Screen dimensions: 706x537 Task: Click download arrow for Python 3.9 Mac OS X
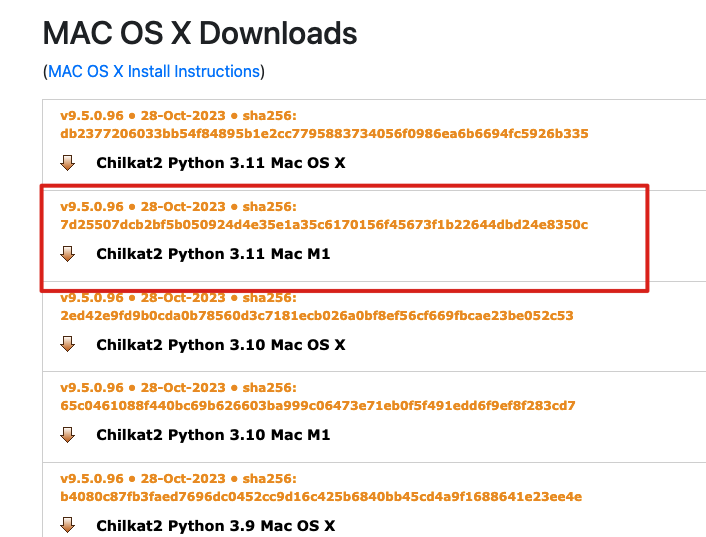(x=68, y=525)
